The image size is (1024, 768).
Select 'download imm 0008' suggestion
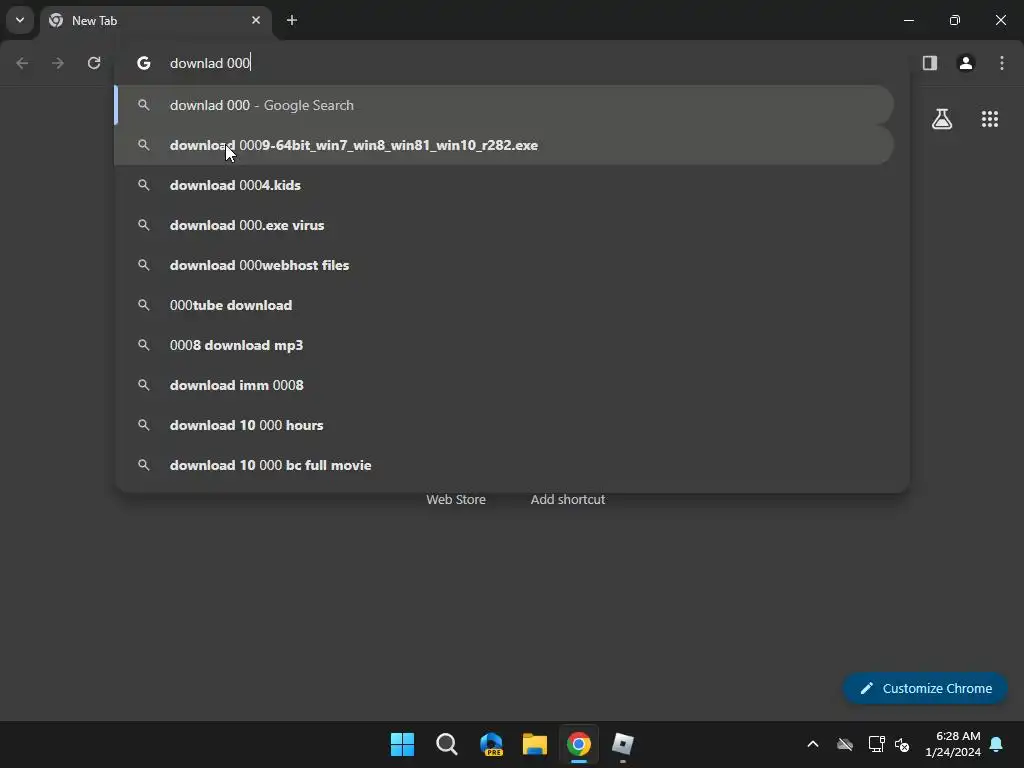504,385
